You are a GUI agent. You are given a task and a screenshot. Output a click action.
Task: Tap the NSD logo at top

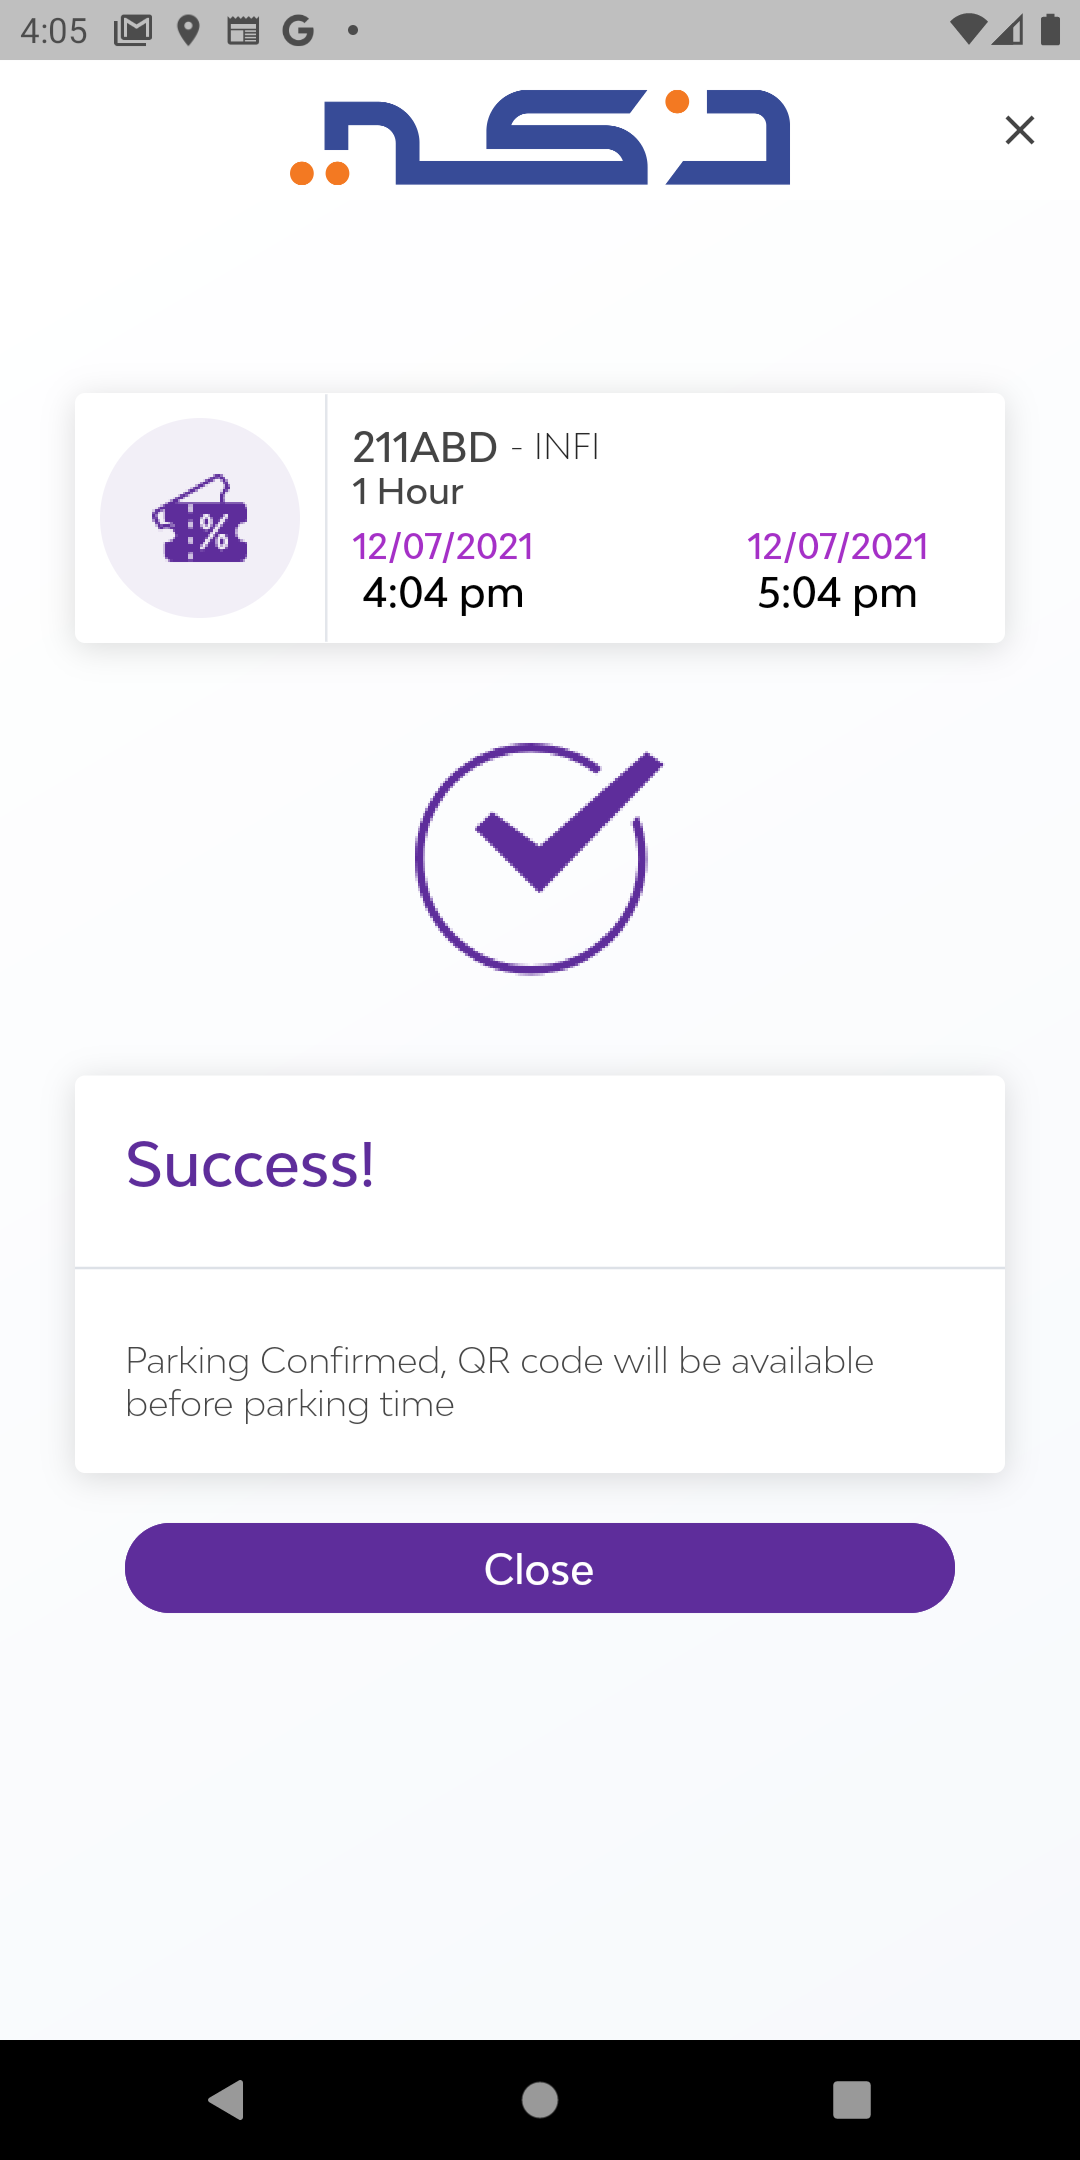[x=540, y=138]
